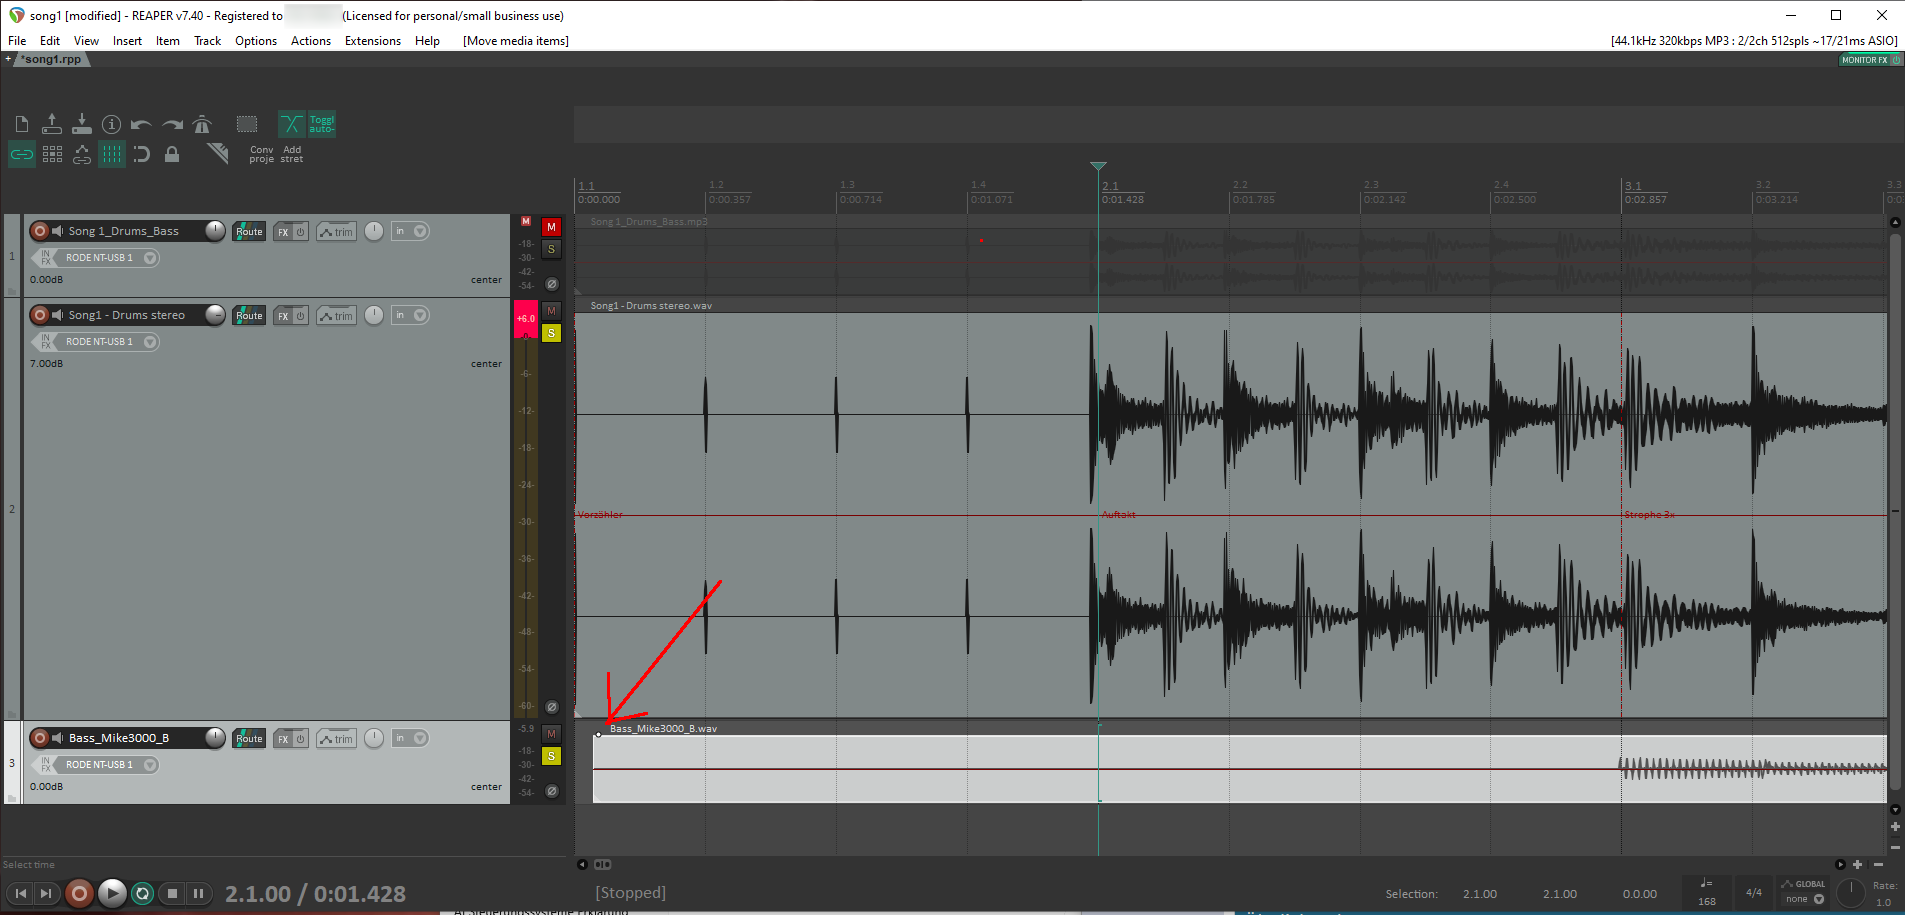Open the Actions menu

point(311,41)
